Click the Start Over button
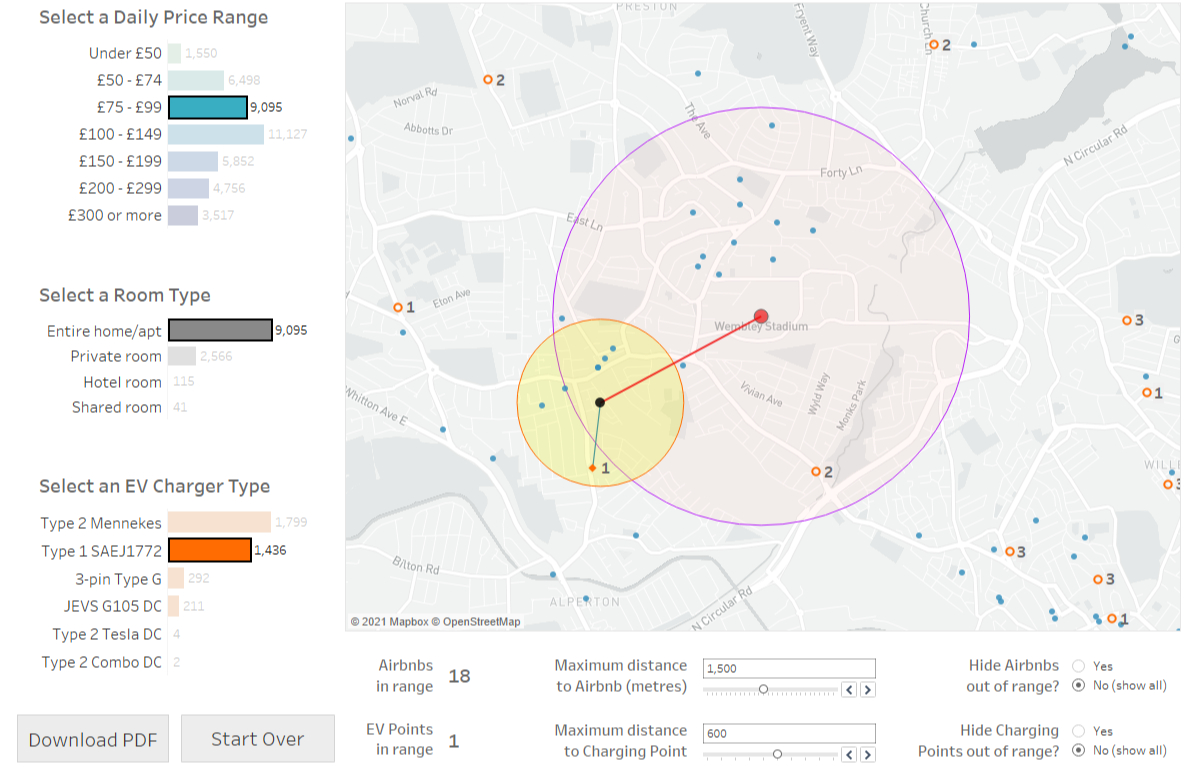1183x779 pixels. coord(257,739)
